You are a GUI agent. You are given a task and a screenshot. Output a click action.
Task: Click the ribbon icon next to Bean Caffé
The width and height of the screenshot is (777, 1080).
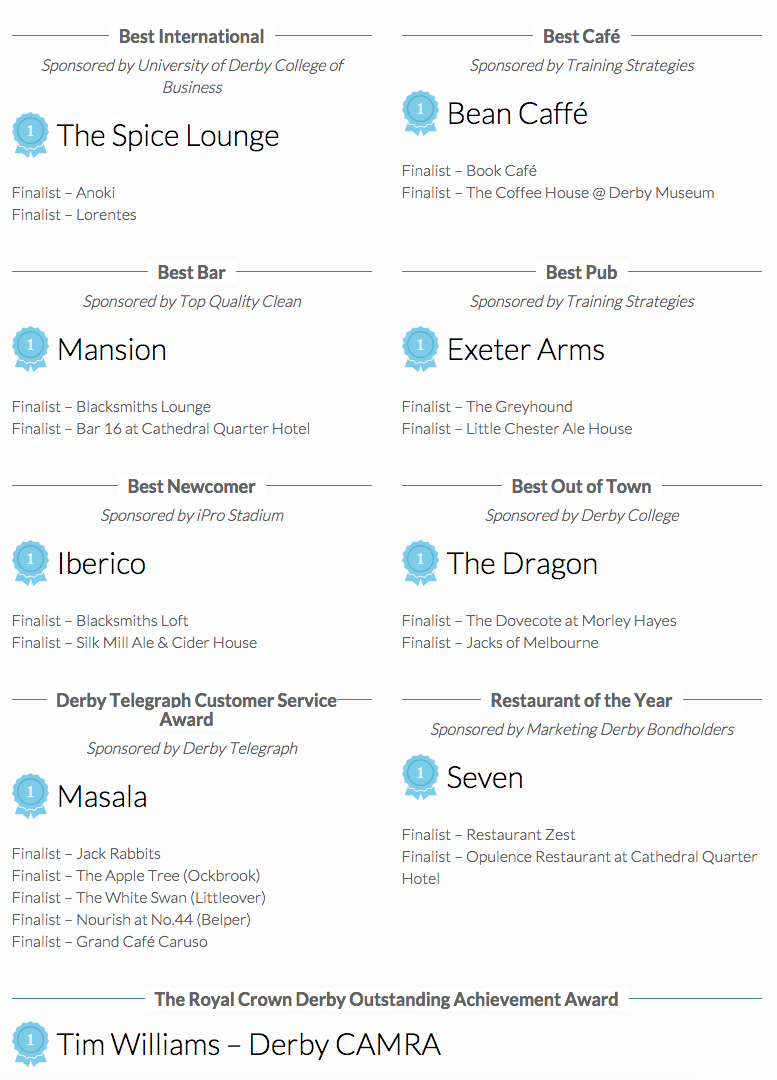tap(420, 111)
